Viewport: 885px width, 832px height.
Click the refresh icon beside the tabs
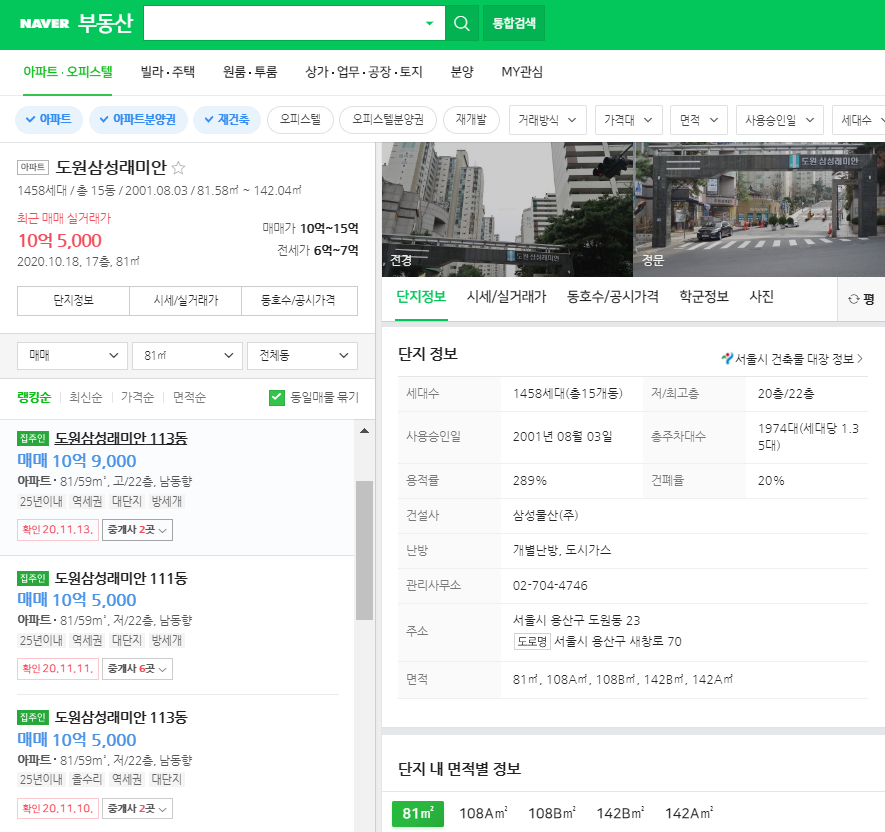[x=853, y=299]
